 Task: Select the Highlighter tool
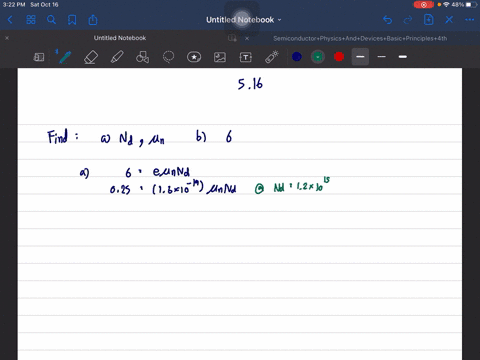point(117,57)
